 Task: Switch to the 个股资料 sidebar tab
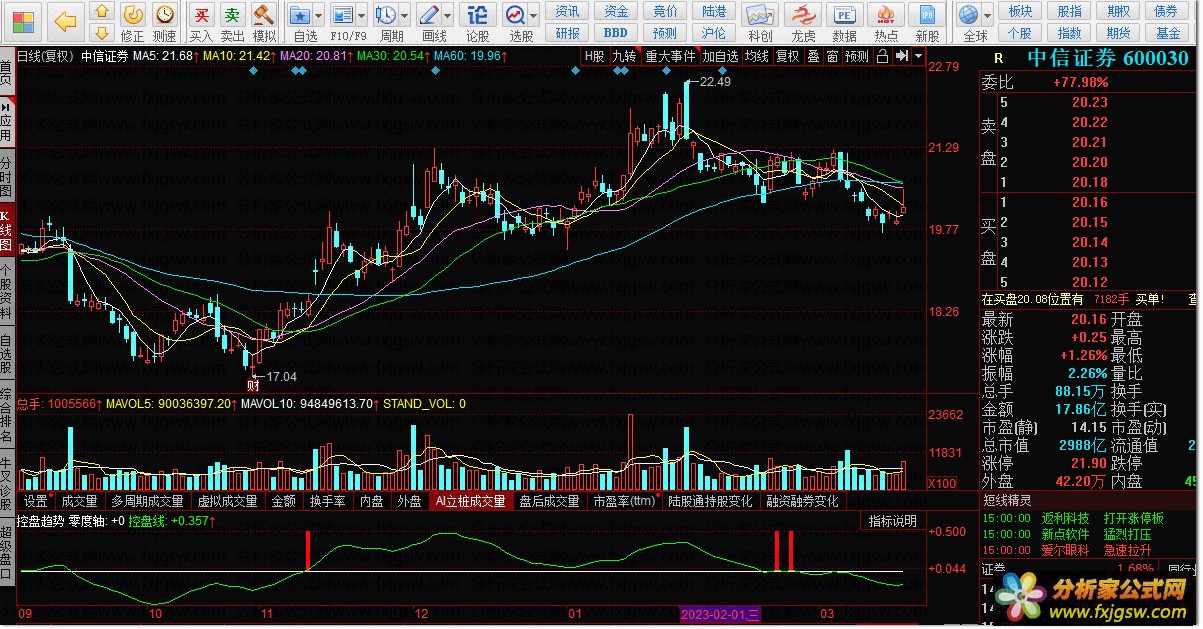coord(7,290)
